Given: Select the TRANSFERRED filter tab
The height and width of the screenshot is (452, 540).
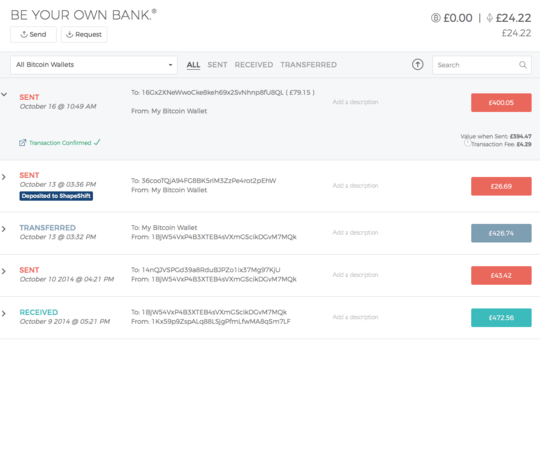Looking at the screenshot, I should pyautogui.click(x=308, y=65).
